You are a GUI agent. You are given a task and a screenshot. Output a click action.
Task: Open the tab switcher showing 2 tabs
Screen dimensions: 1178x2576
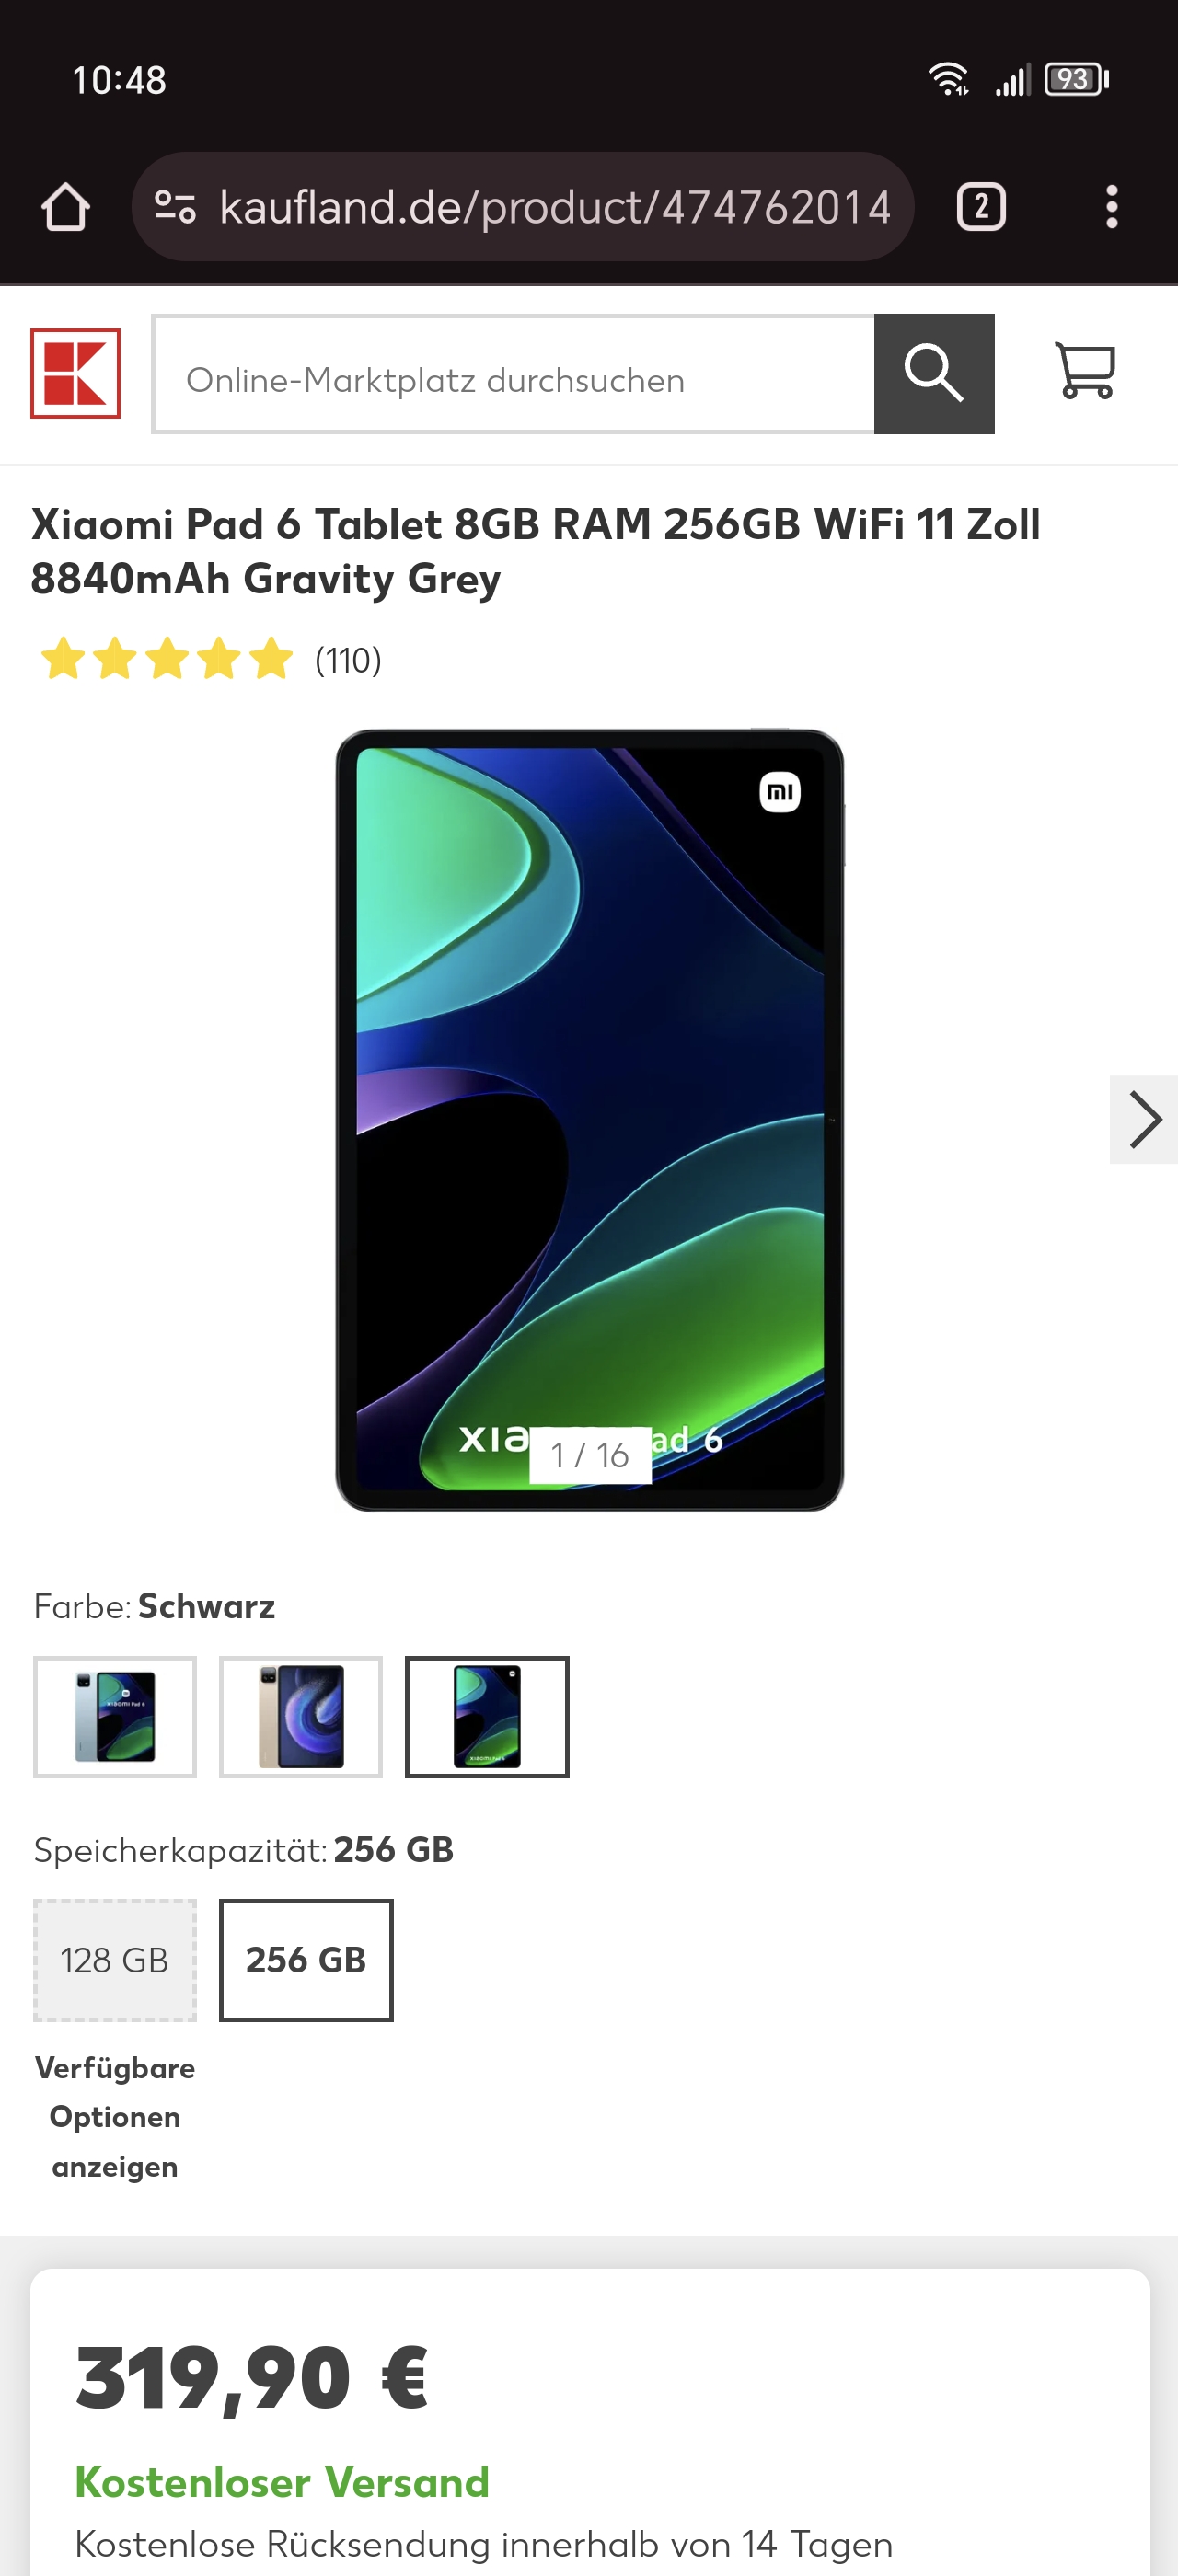981,207
